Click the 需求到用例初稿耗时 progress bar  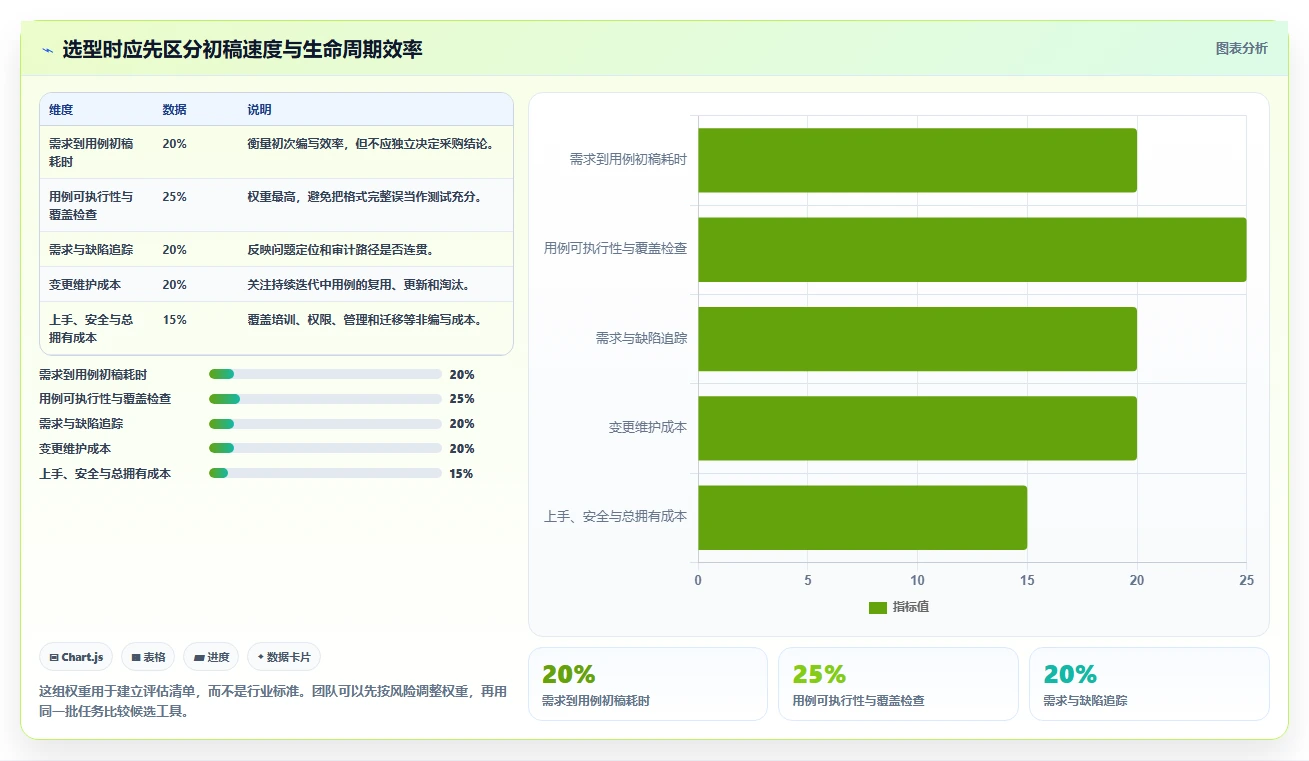325,374
